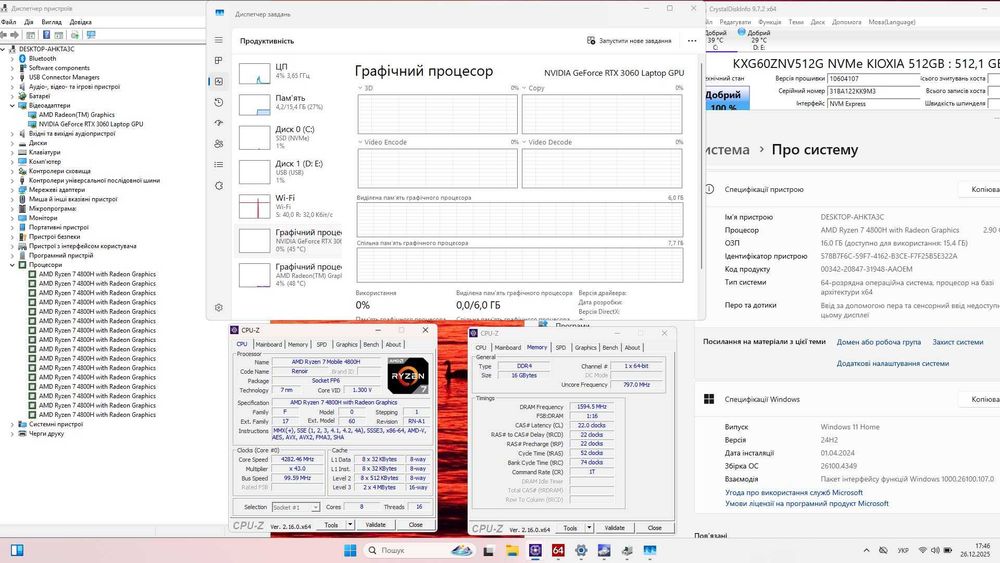This screenshot has width=1000, height=563.
Task: Switch to Graphics tab in right CPU-Z window
Action: click(585, 347)
